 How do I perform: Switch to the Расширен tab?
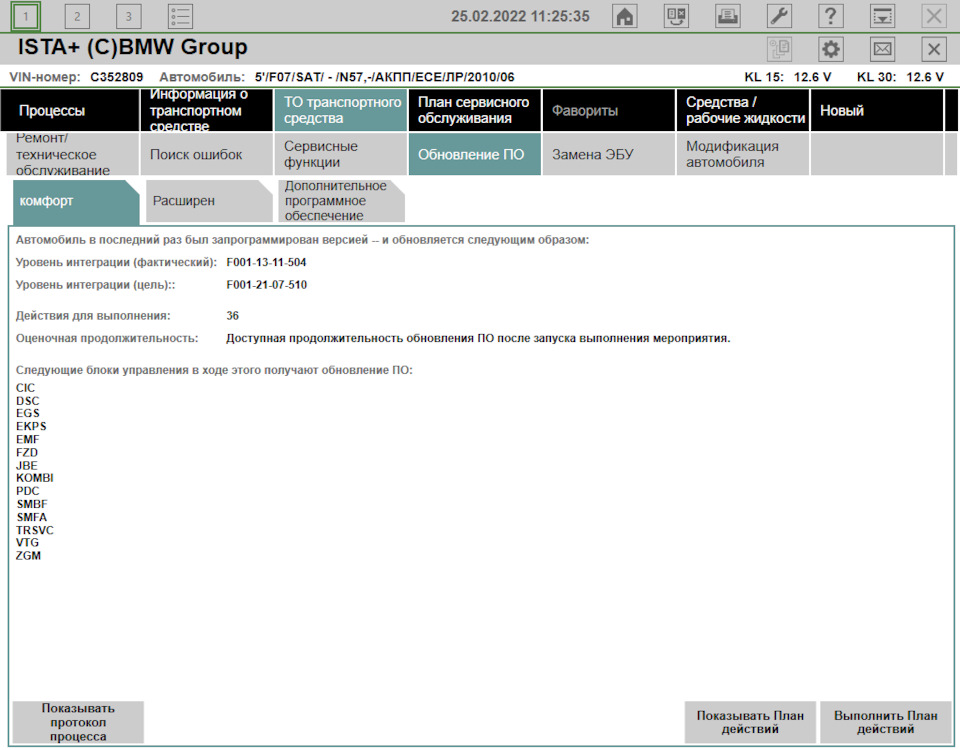209,201
